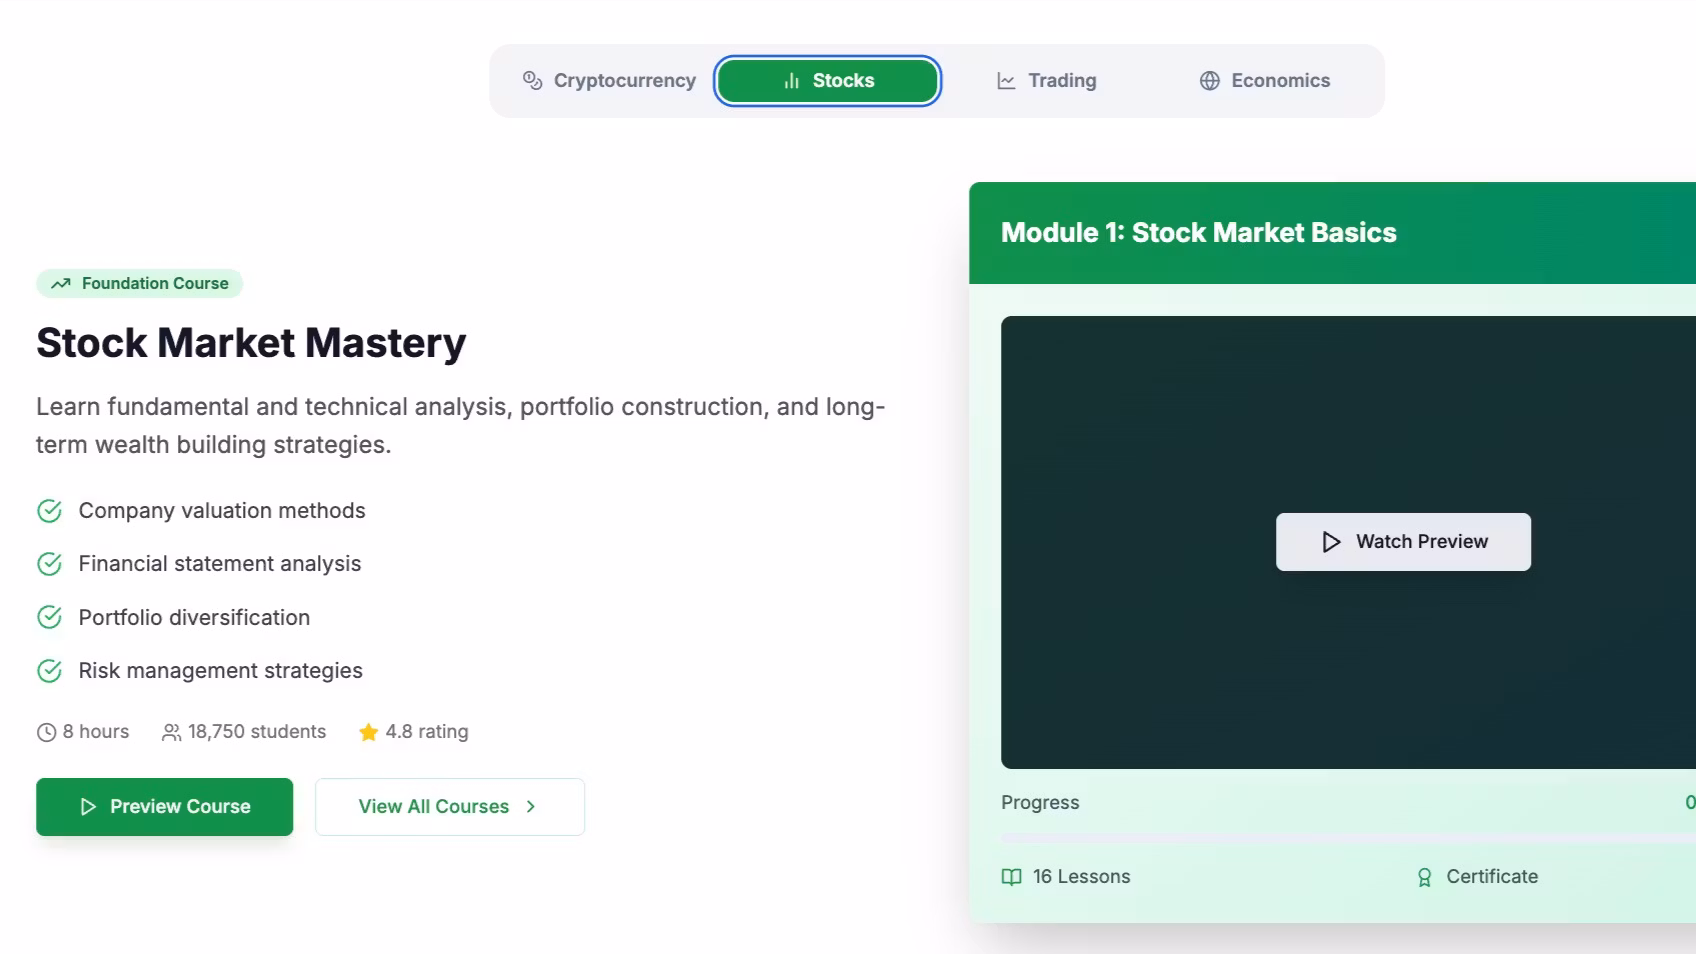Click checkmark beside Company valuation methods

(x=49, y=511)
